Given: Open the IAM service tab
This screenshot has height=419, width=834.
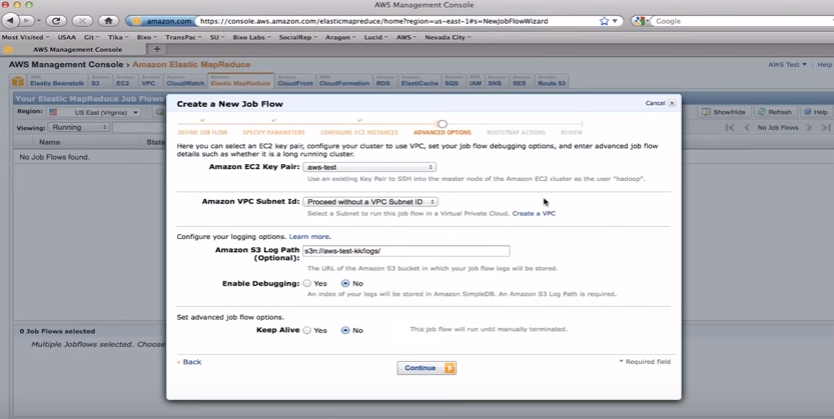Looking at the screenshot, I should pos(476,81).
